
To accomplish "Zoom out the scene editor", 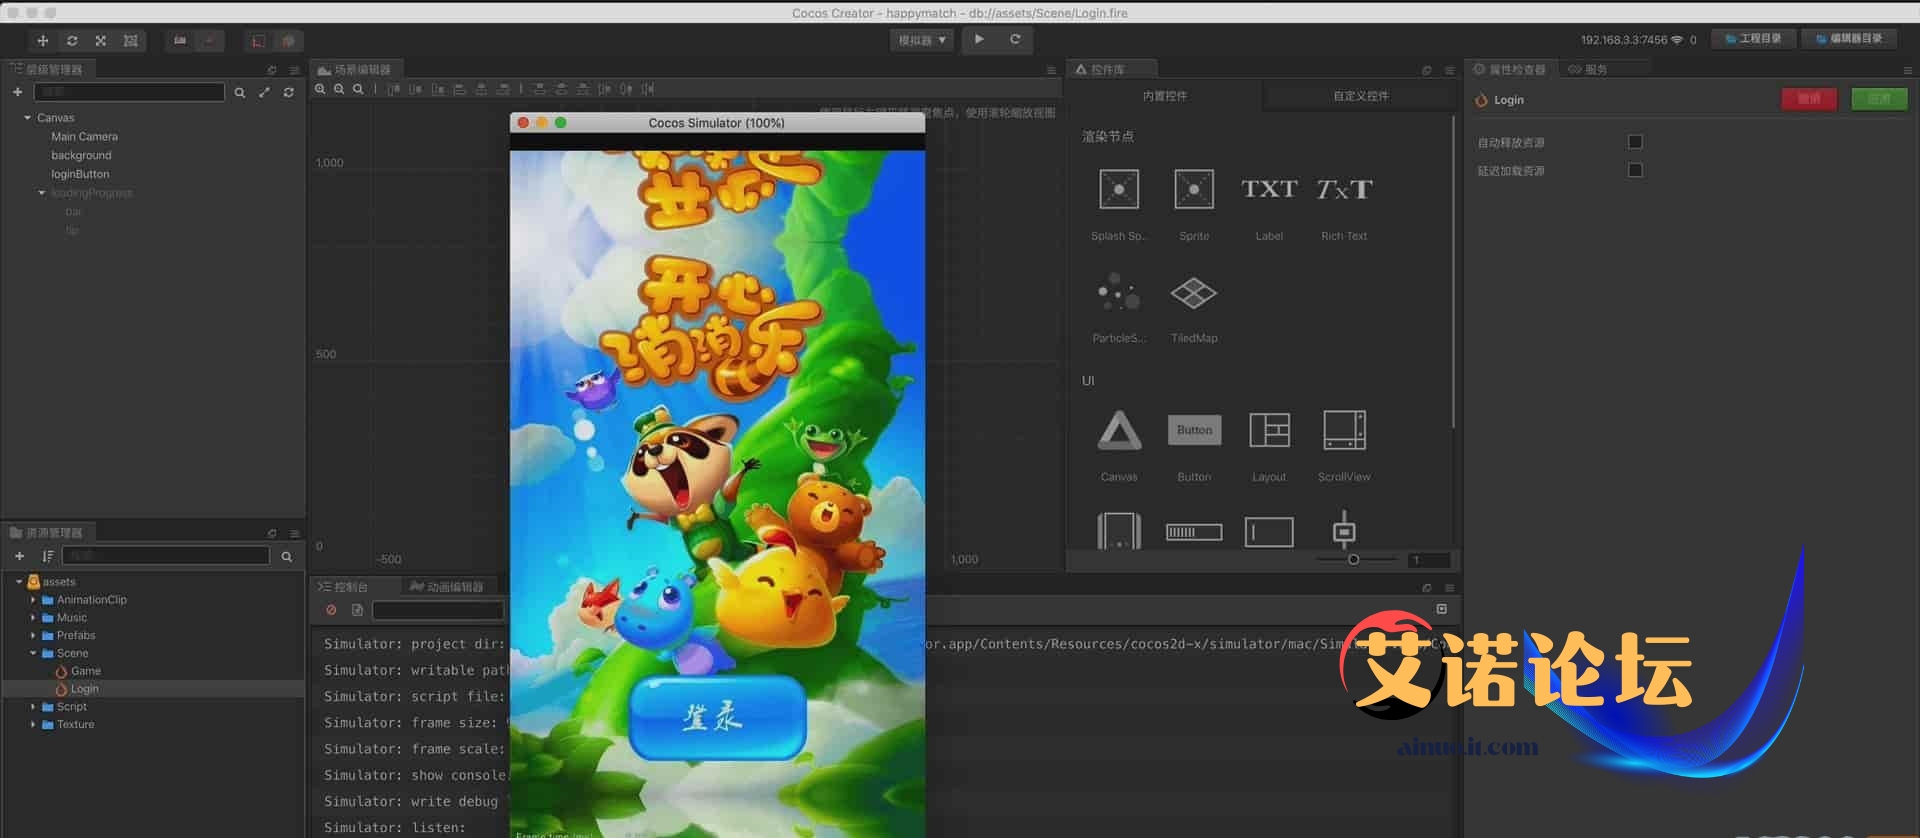I will 339,89.
